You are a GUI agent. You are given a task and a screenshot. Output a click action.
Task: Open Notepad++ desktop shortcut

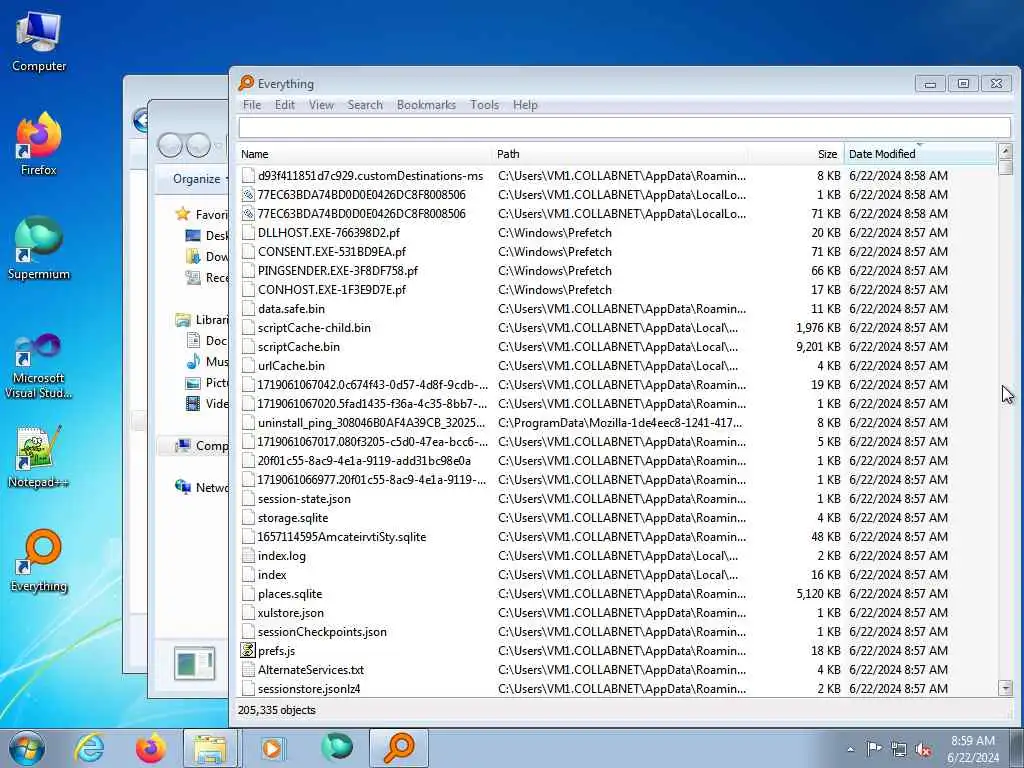39,456
